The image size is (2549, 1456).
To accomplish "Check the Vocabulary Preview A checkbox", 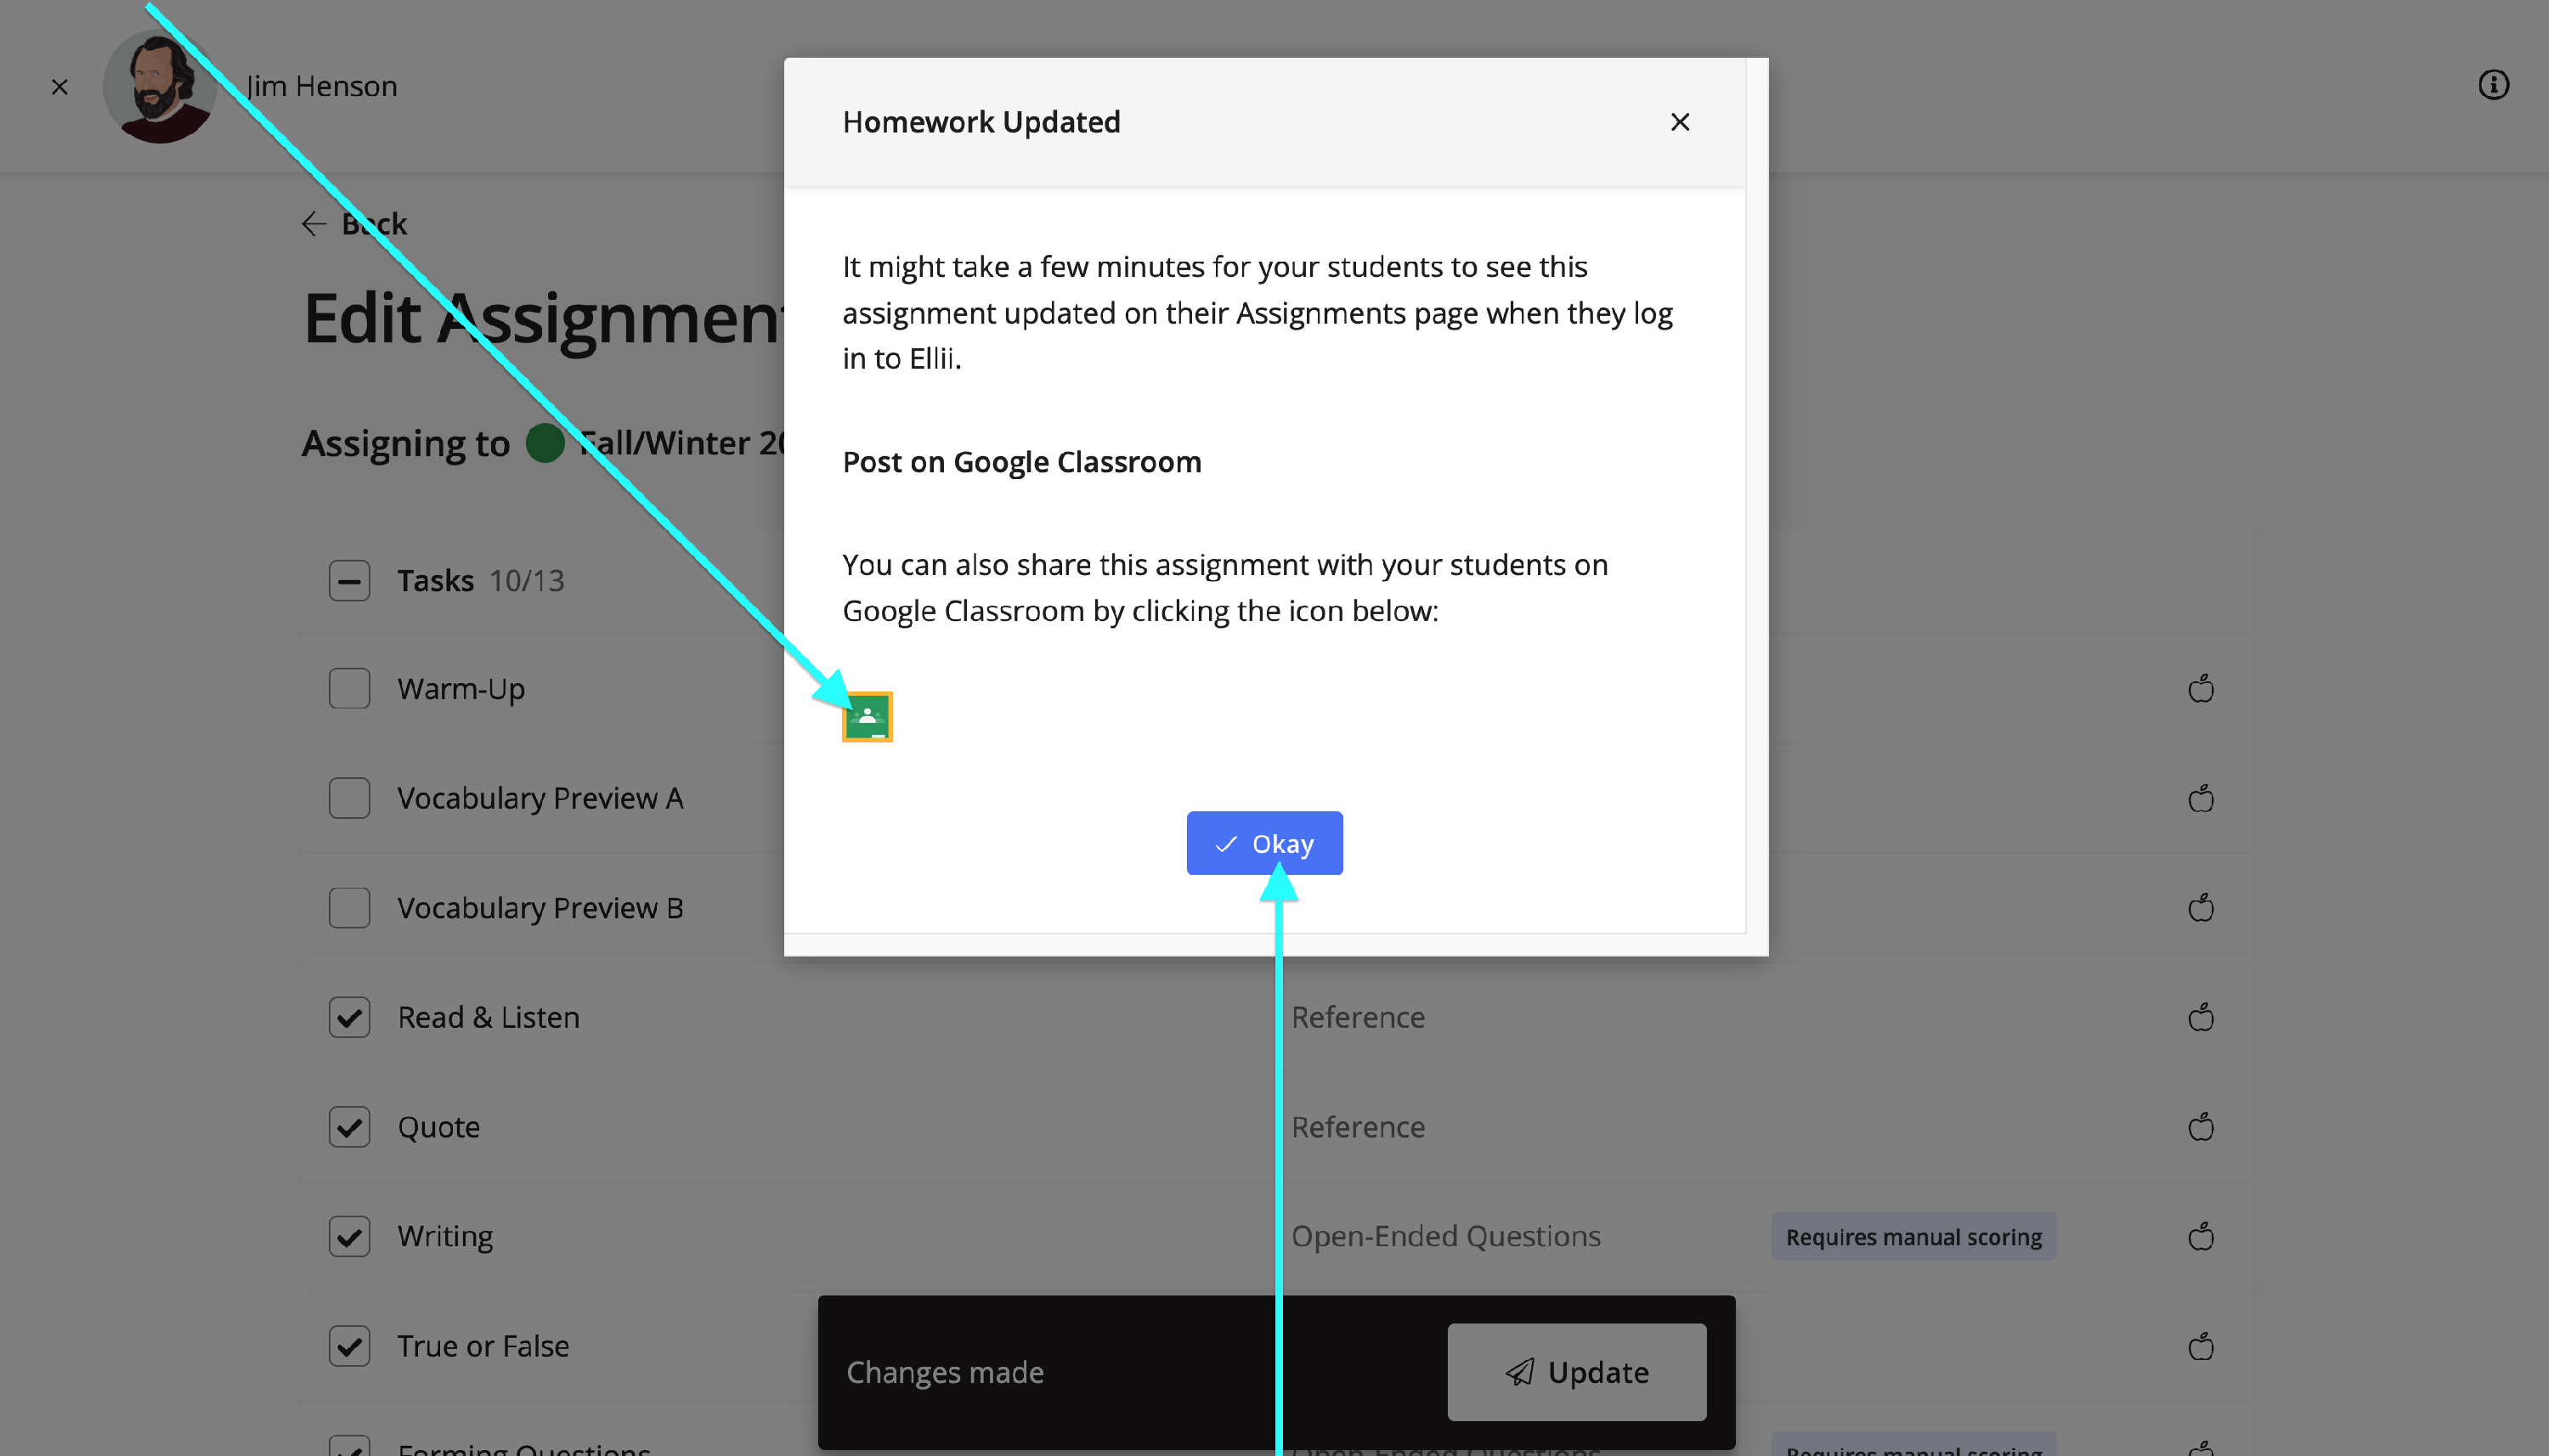I will pos(349,798).
